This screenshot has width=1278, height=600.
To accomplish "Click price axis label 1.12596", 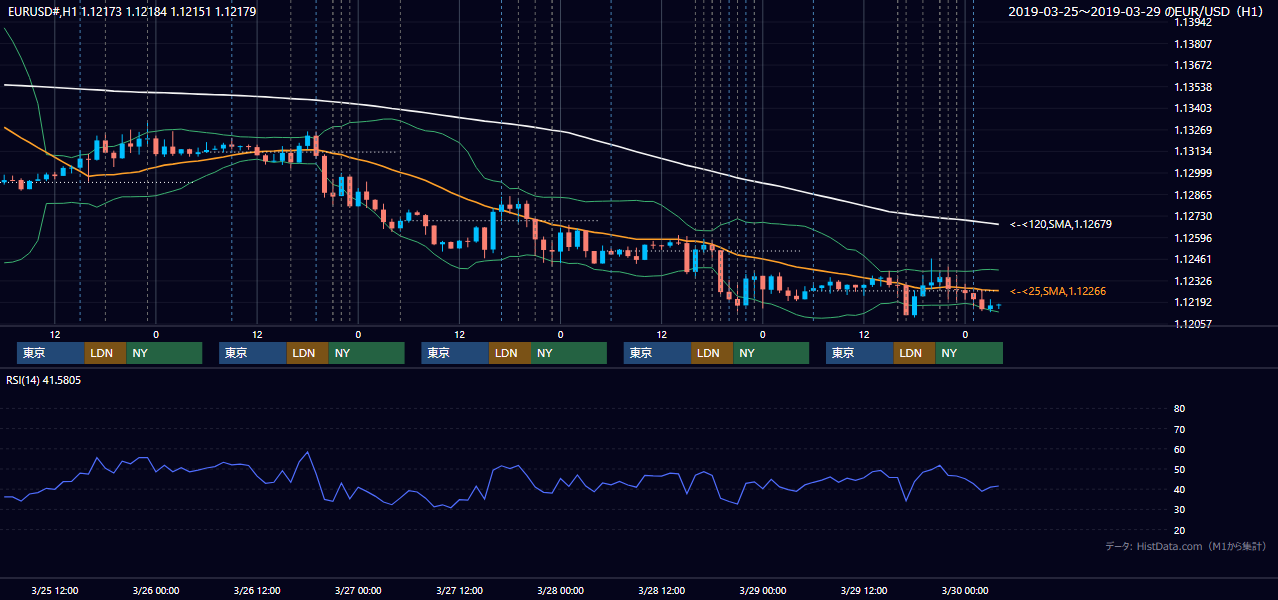I will coord(1193,238).
